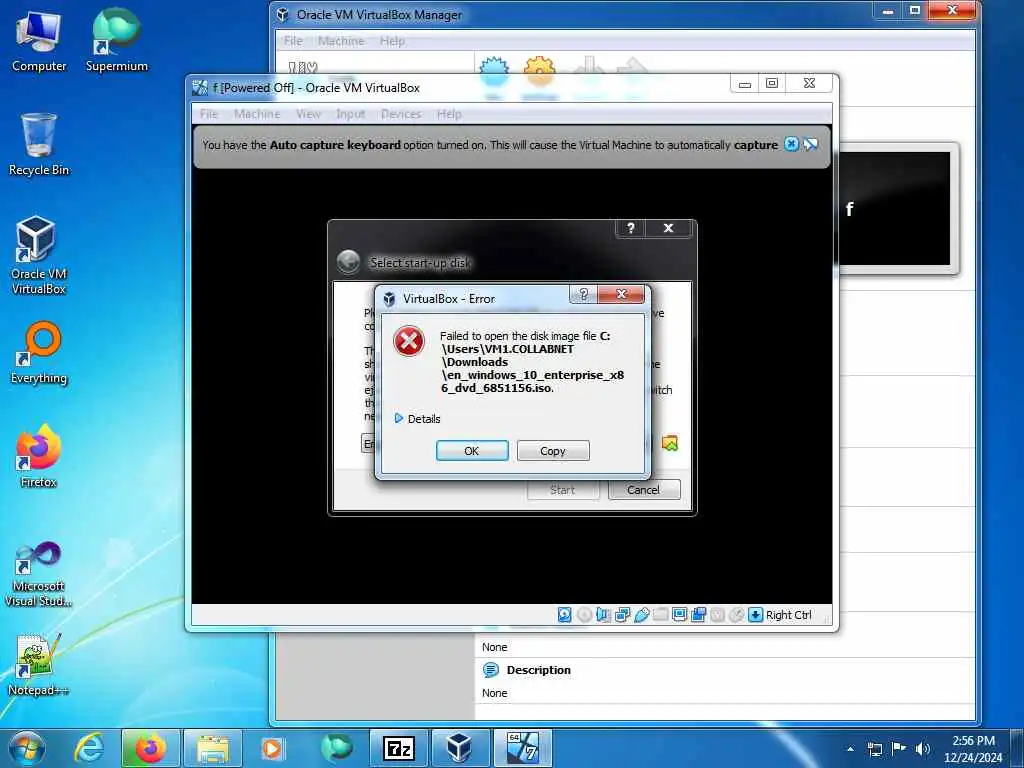Click taskbar clock showing 2:56 PM
The height and width of the screenshot is (768, 1024).
(x=973, y=749)
